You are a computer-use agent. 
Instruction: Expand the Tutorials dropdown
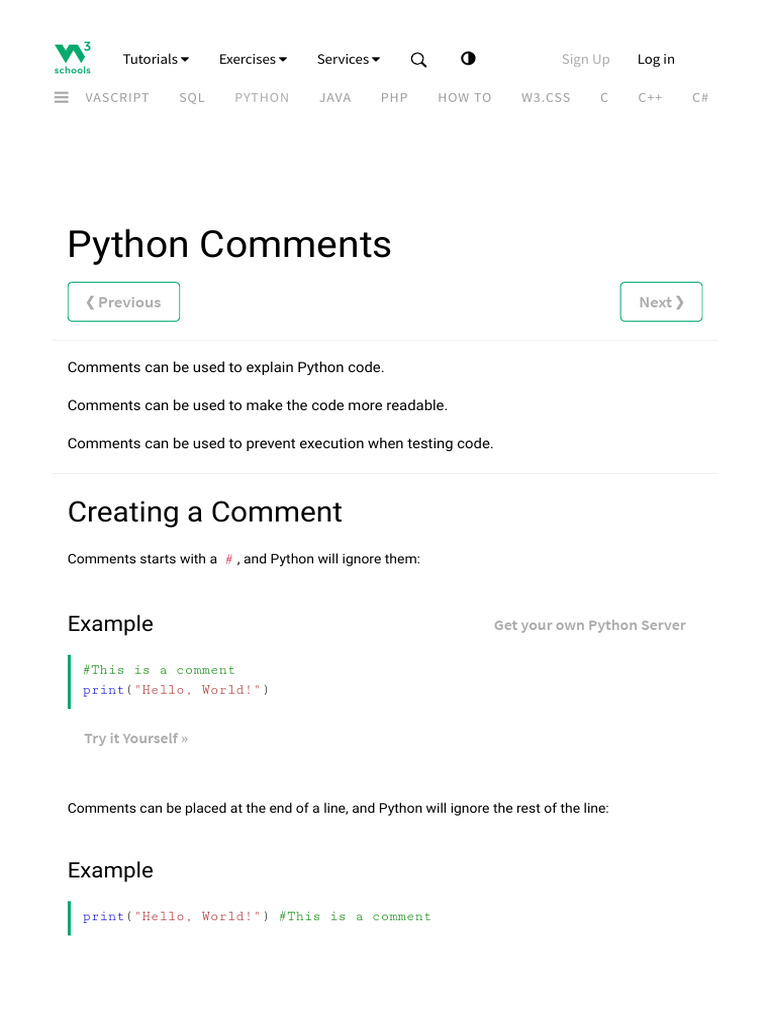pos(156,59)
